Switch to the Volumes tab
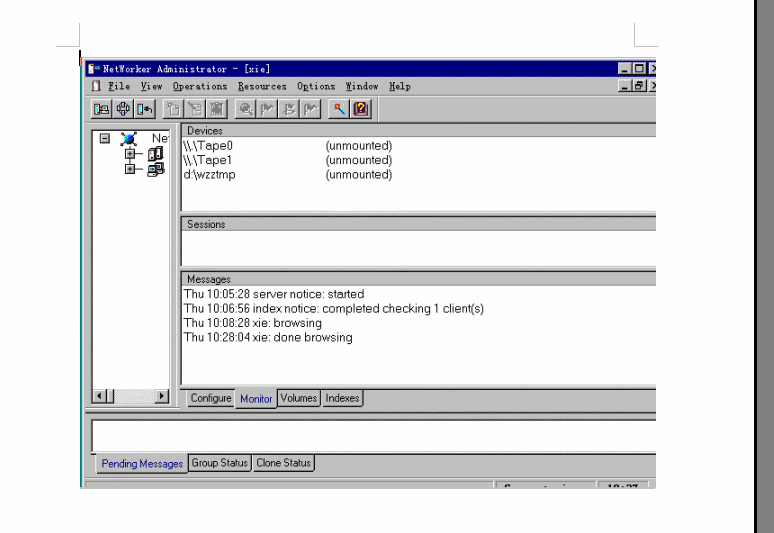Screen dimensions: 774x533 point(298,398)
